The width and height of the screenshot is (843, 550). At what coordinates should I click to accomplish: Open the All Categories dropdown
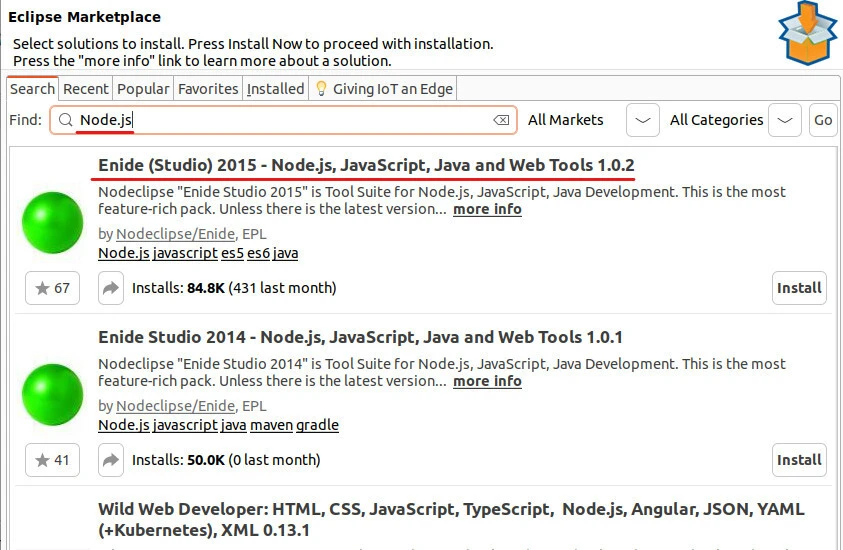[x=786, y=120]
